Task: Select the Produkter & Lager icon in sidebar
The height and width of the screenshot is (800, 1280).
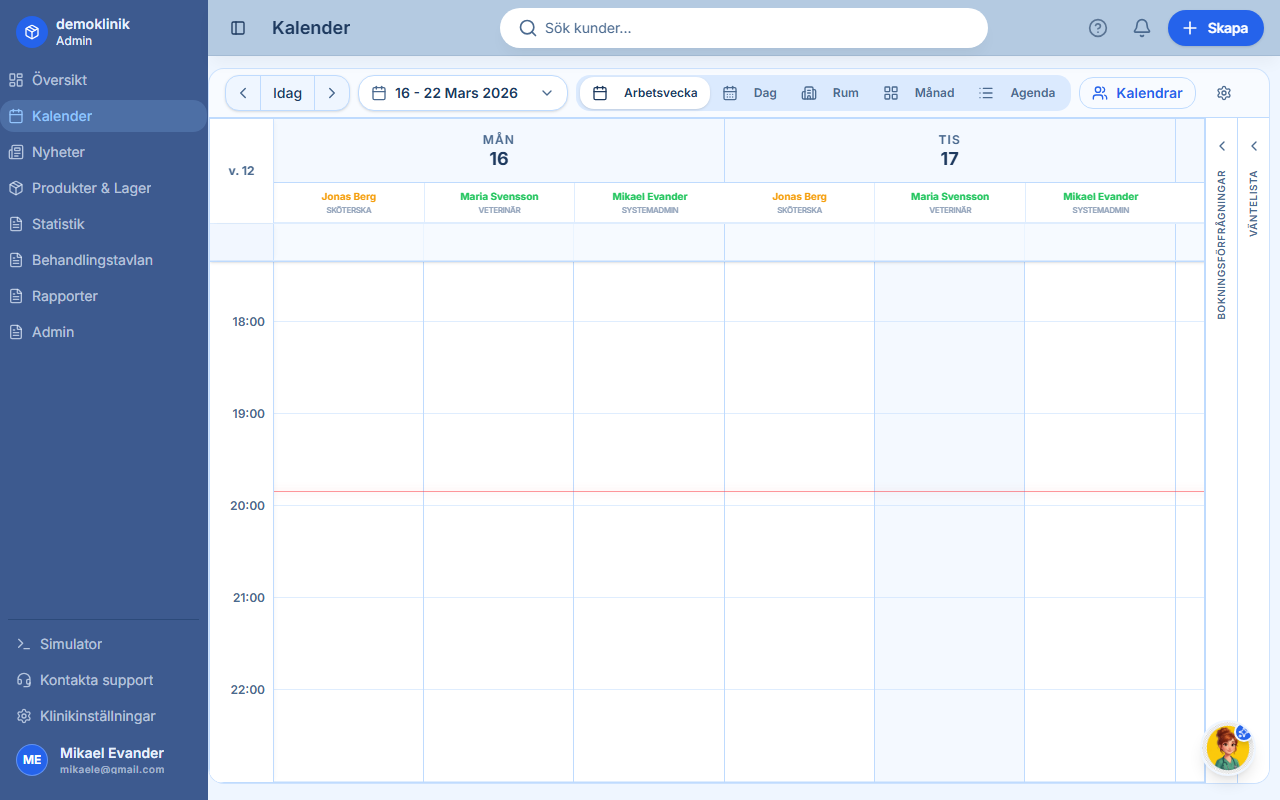Action: coord(16,188)
